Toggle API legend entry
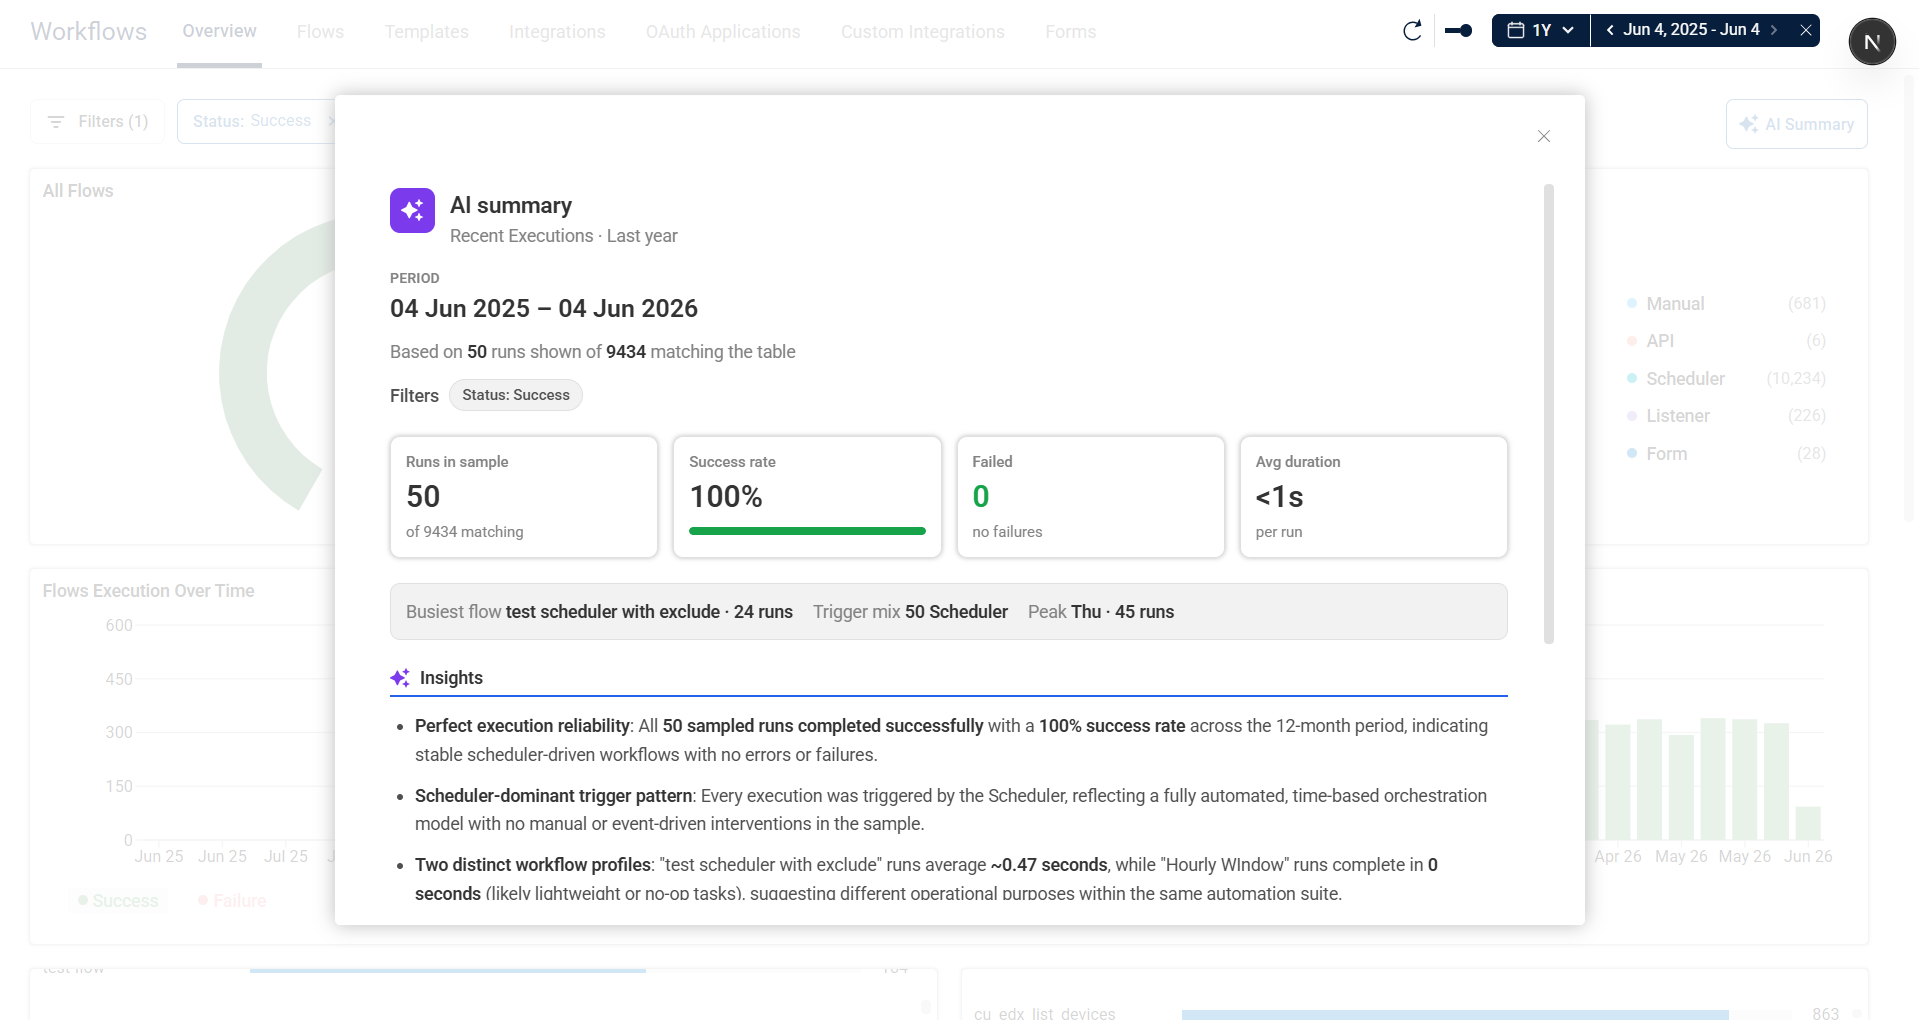The width and height of the screenshot is (1919, 1020). [x=1660, y=341]
